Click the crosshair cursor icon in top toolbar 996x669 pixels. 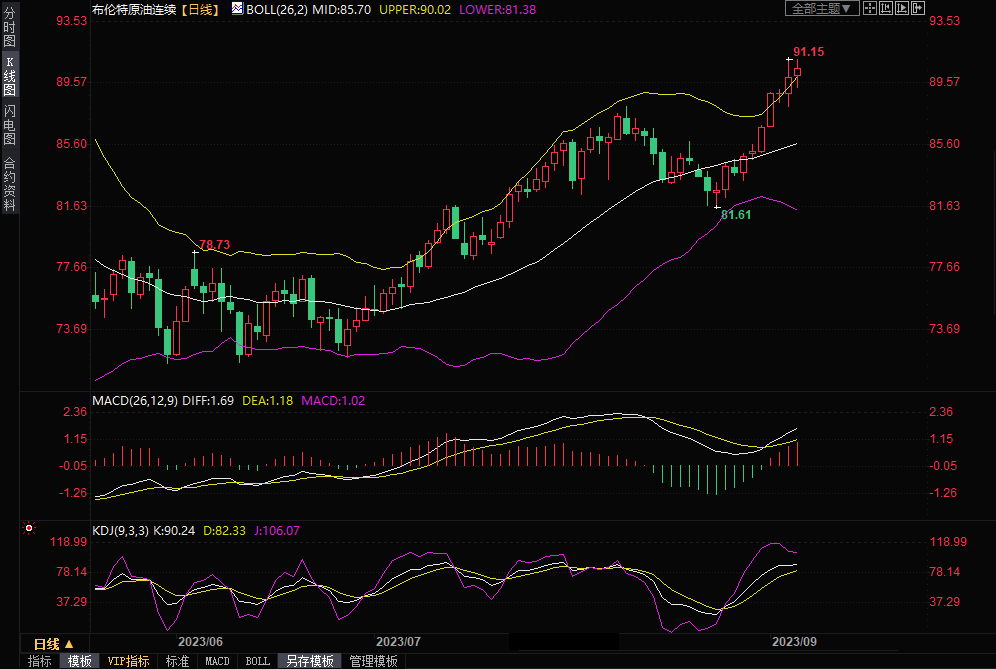tap(870, 8)
